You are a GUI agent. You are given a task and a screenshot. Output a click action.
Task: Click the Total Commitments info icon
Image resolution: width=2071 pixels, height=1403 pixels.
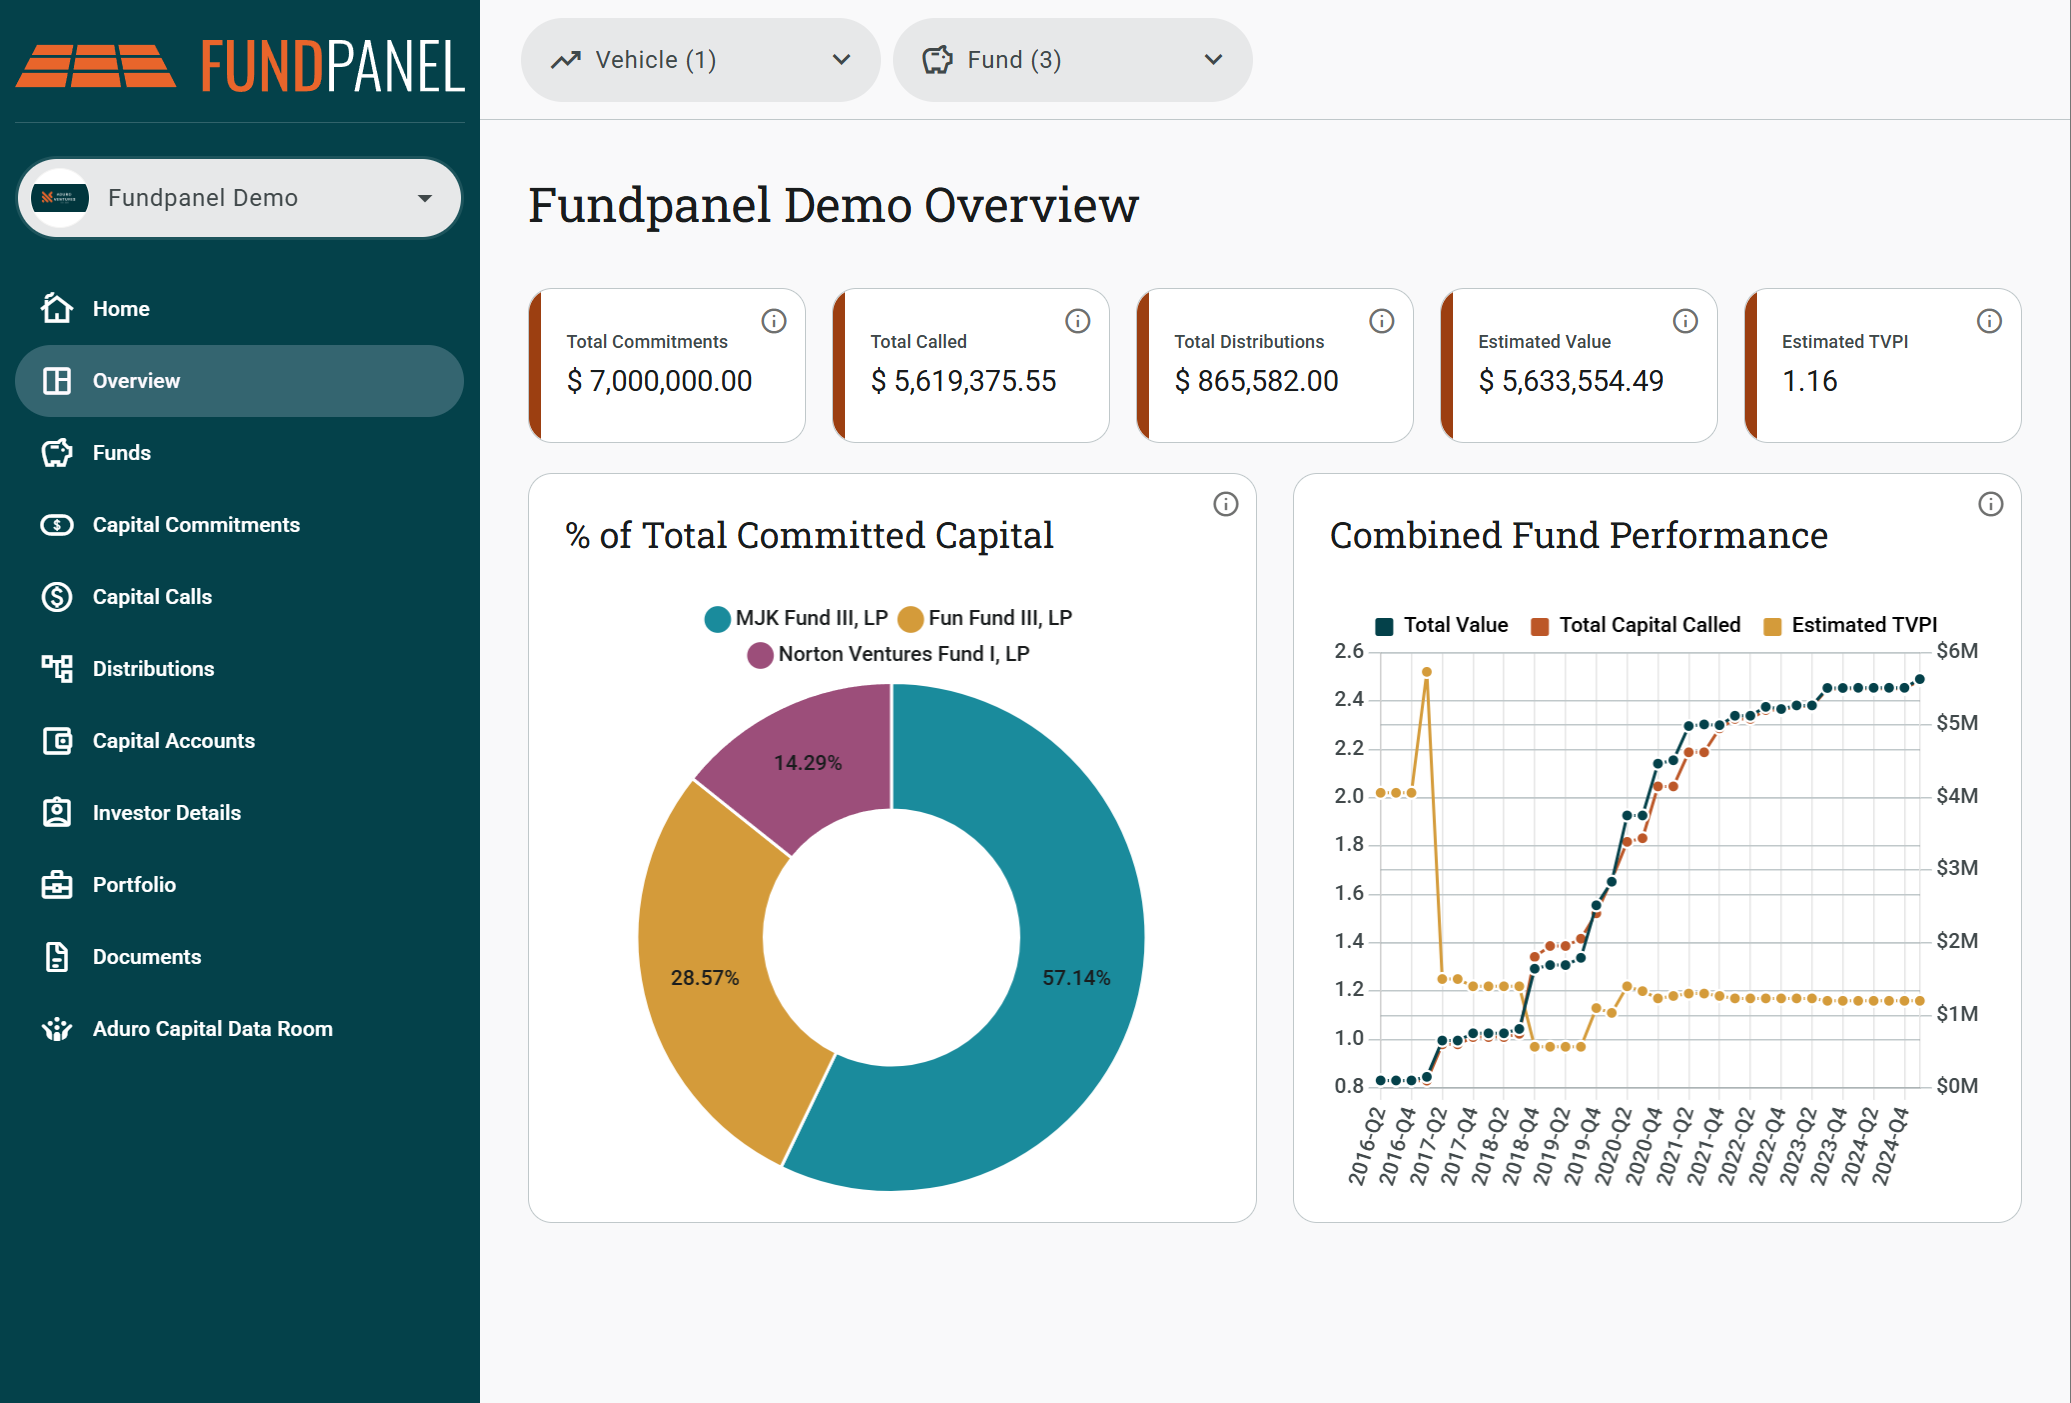point(774,321)
